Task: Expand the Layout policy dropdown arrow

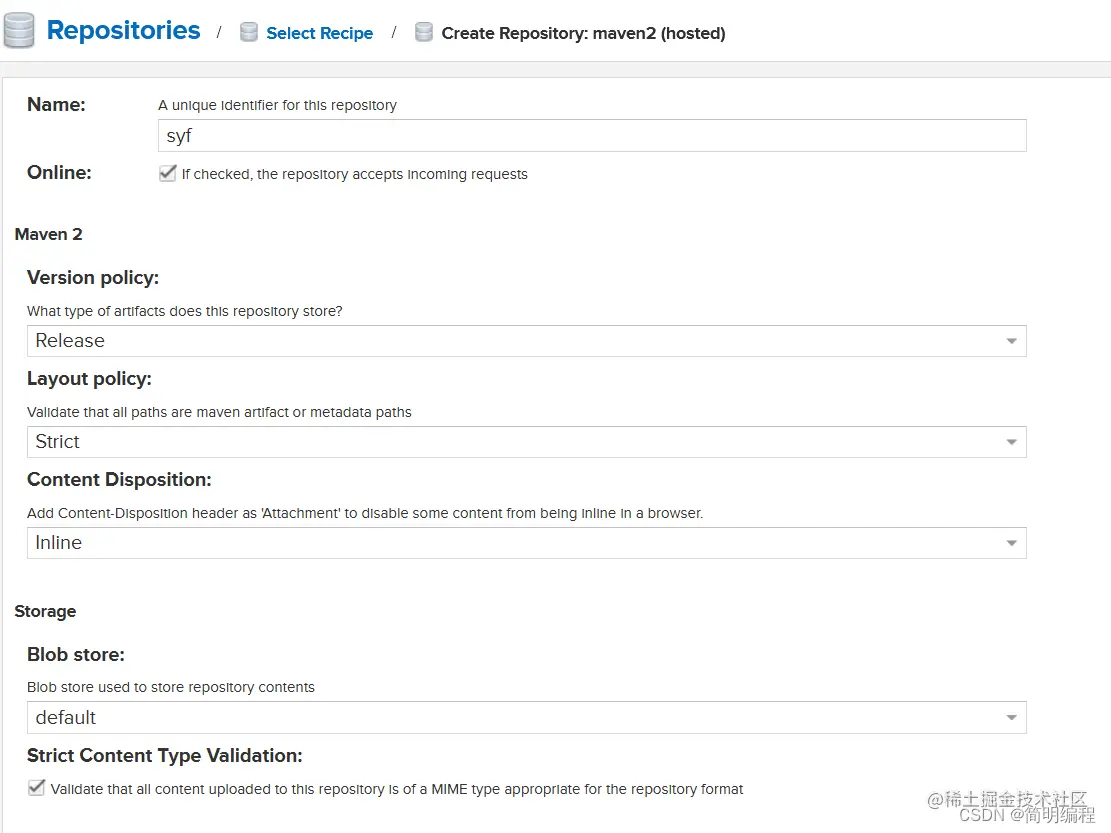Action: 1011,442
